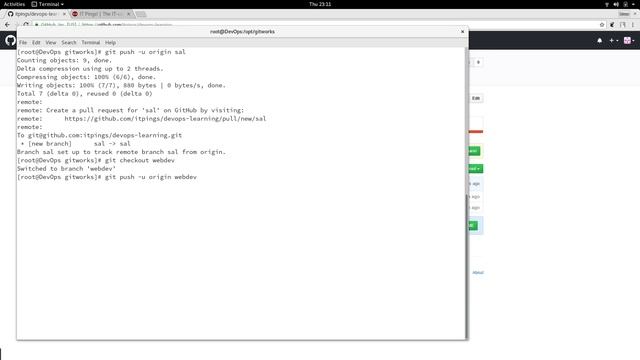Viewport: 640px width, 360px height.
Task: Click the network status icon in top bar
Action: coord(607,4)
